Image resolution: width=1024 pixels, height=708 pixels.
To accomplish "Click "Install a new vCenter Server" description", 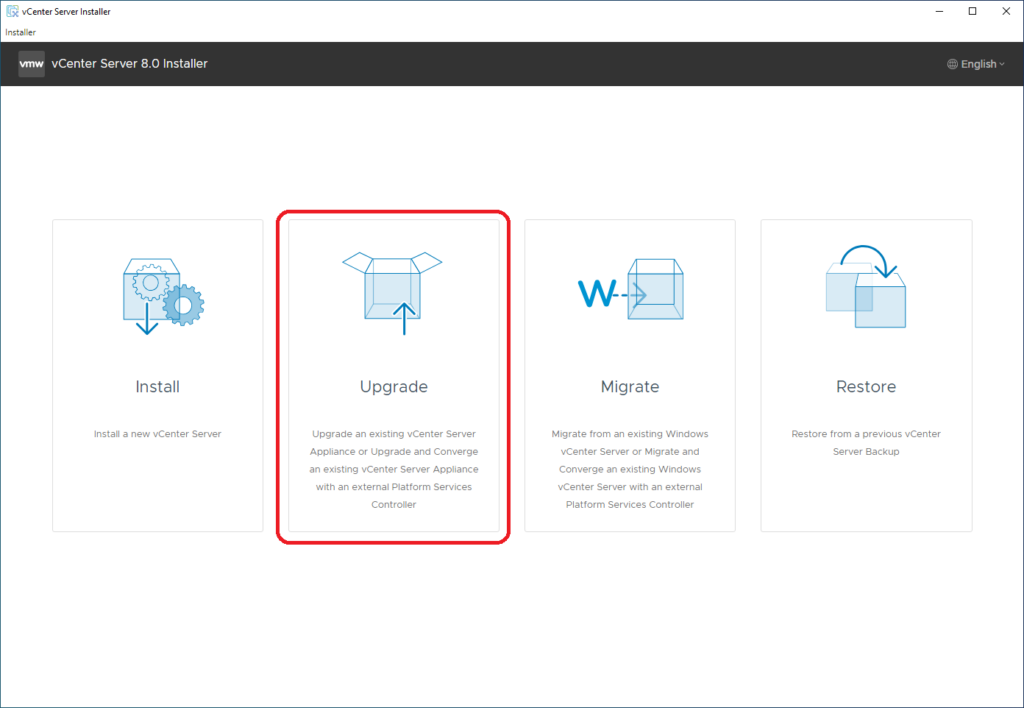I will [x=158, y=434].
